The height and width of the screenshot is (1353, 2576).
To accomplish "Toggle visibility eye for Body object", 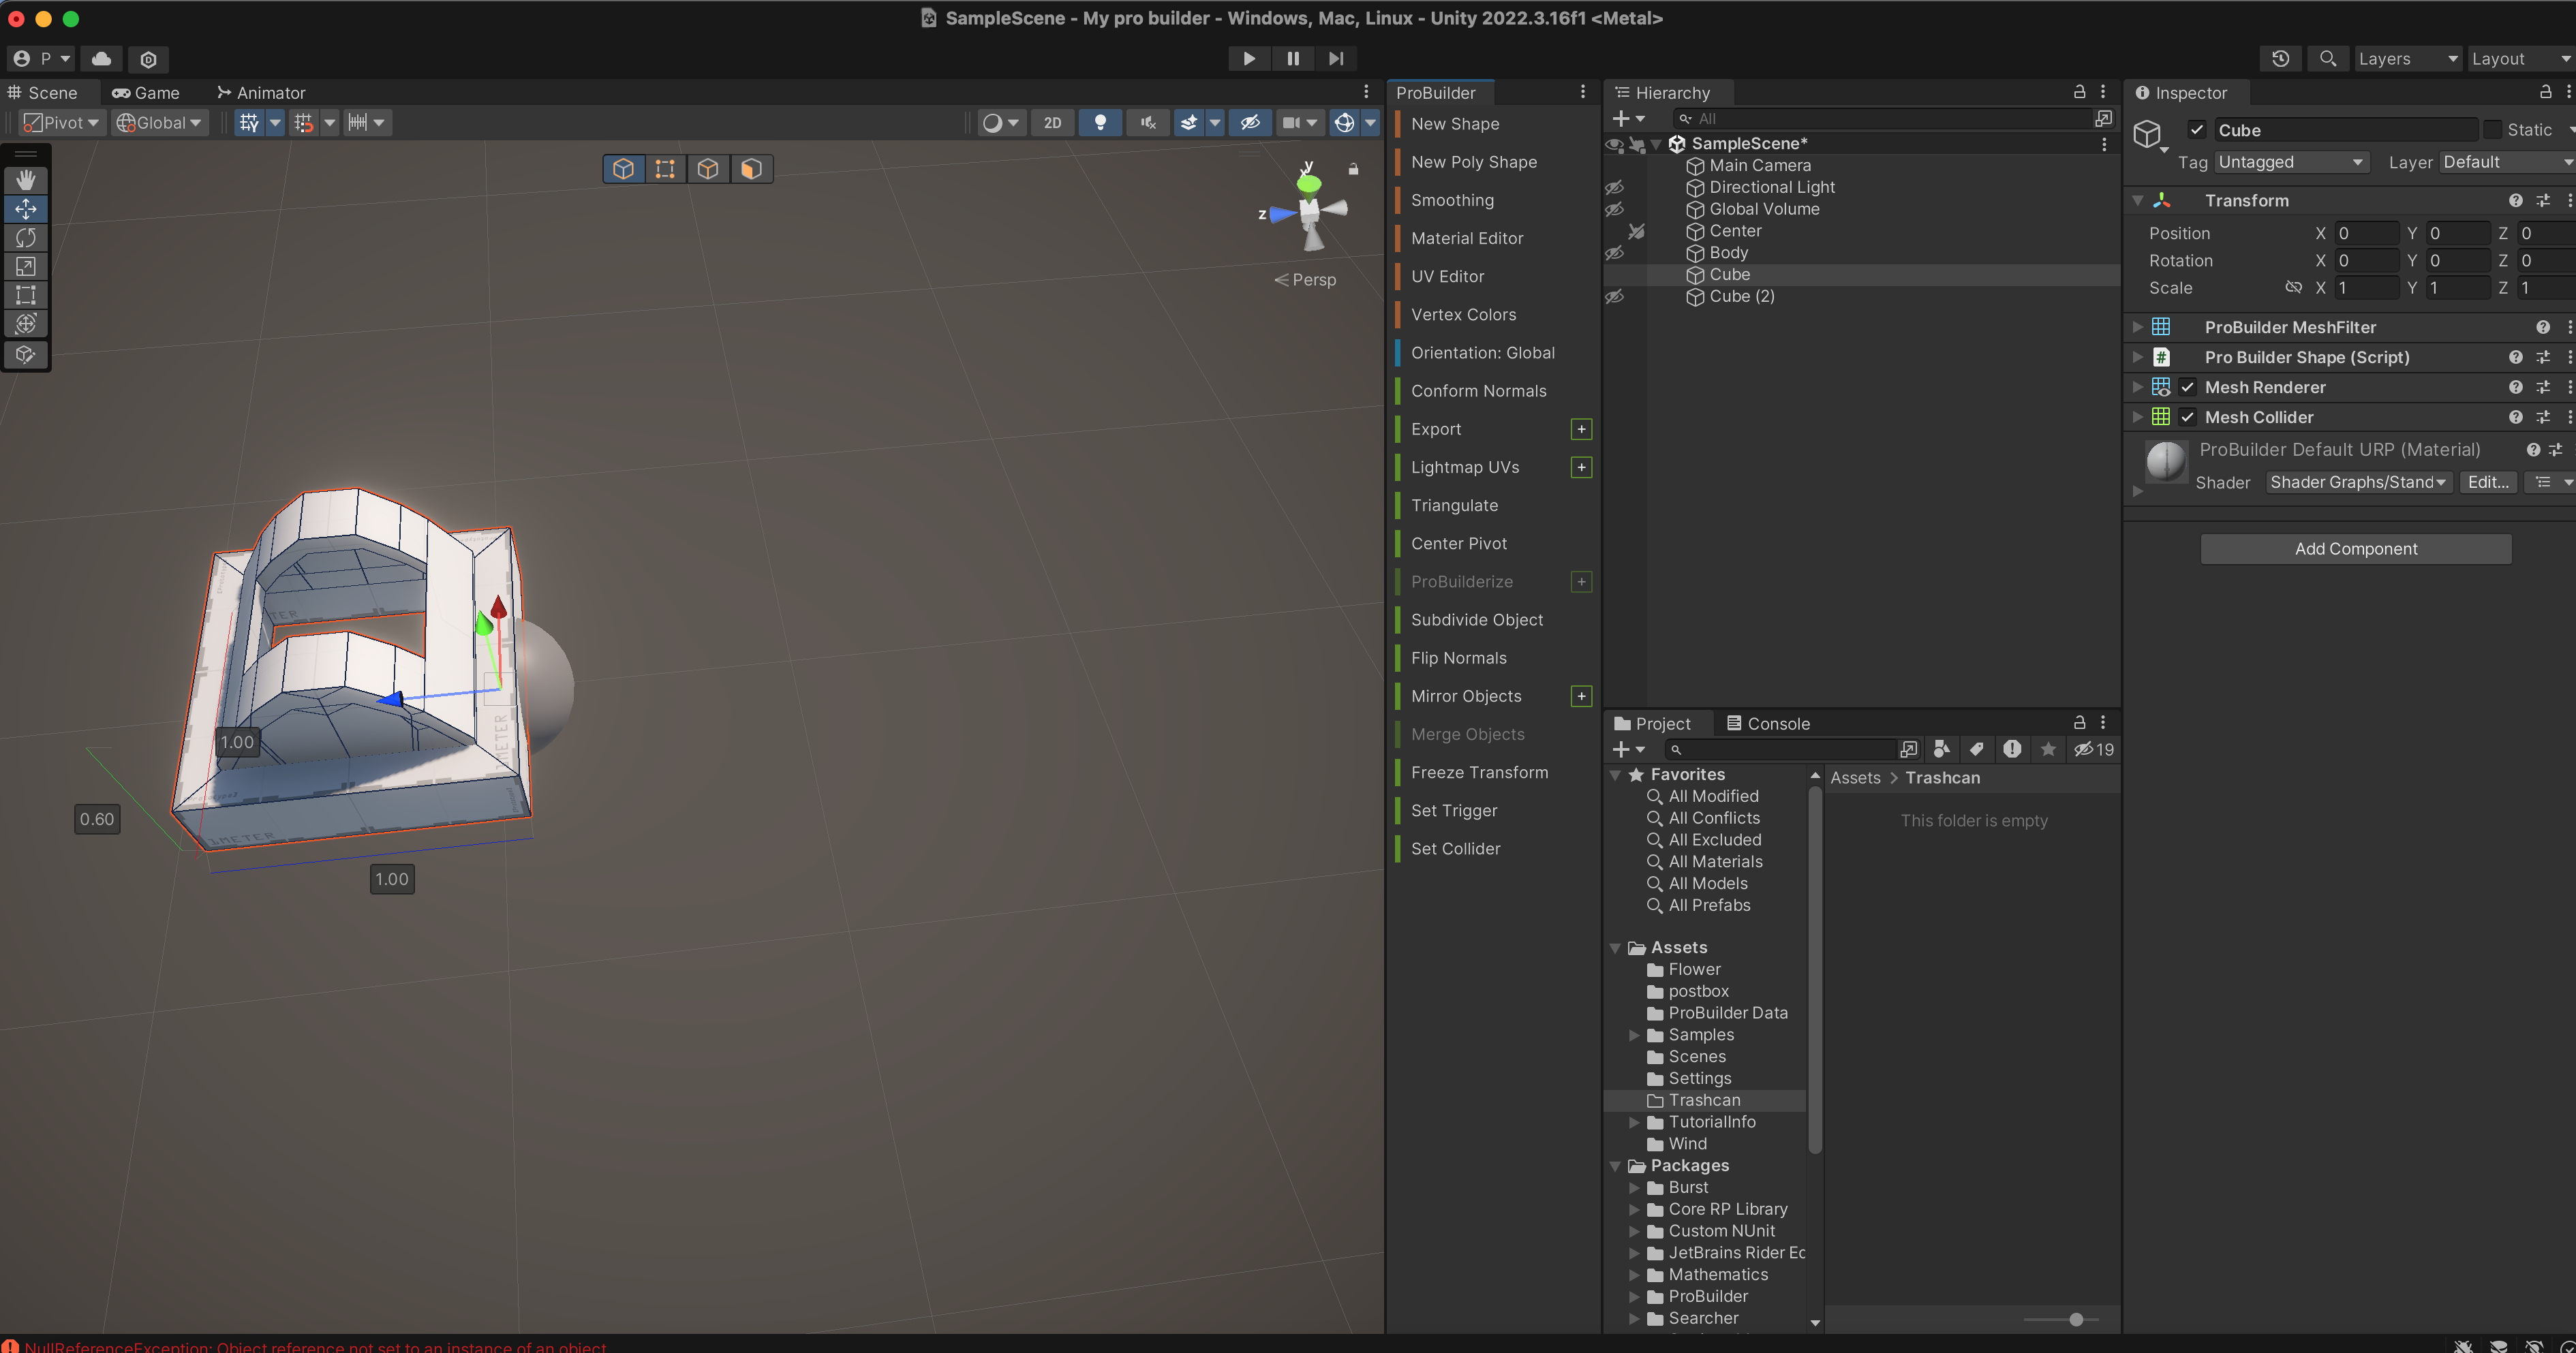I will point(1614,253).
